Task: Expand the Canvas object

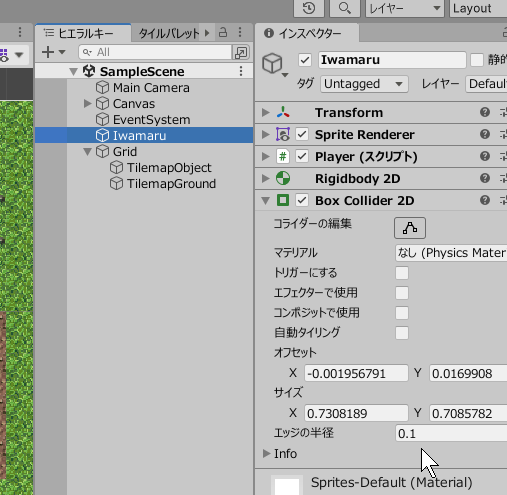Action: click(x=87, y=103)
